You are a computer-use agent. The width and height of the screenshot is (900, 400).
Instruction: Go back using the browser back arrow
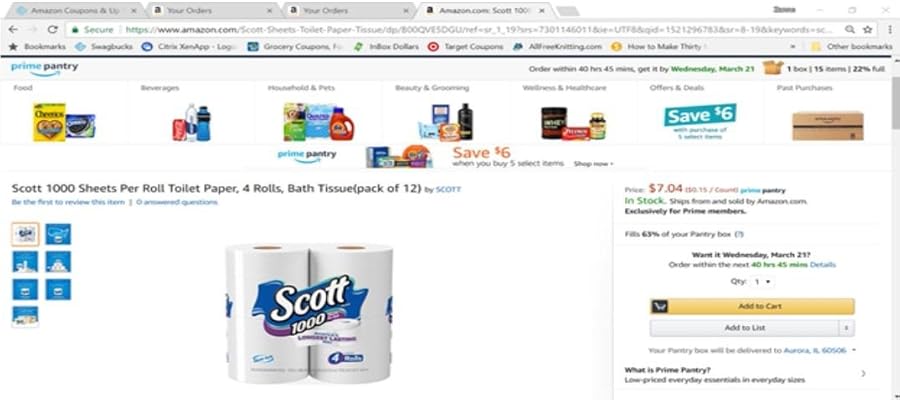click(13, 29)
